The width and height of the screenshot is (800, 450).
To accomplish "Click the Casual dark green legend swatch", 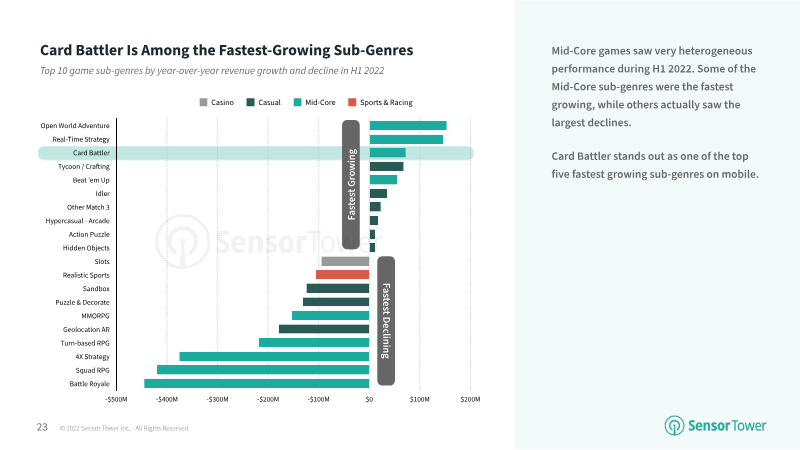I will coord(251,103).
